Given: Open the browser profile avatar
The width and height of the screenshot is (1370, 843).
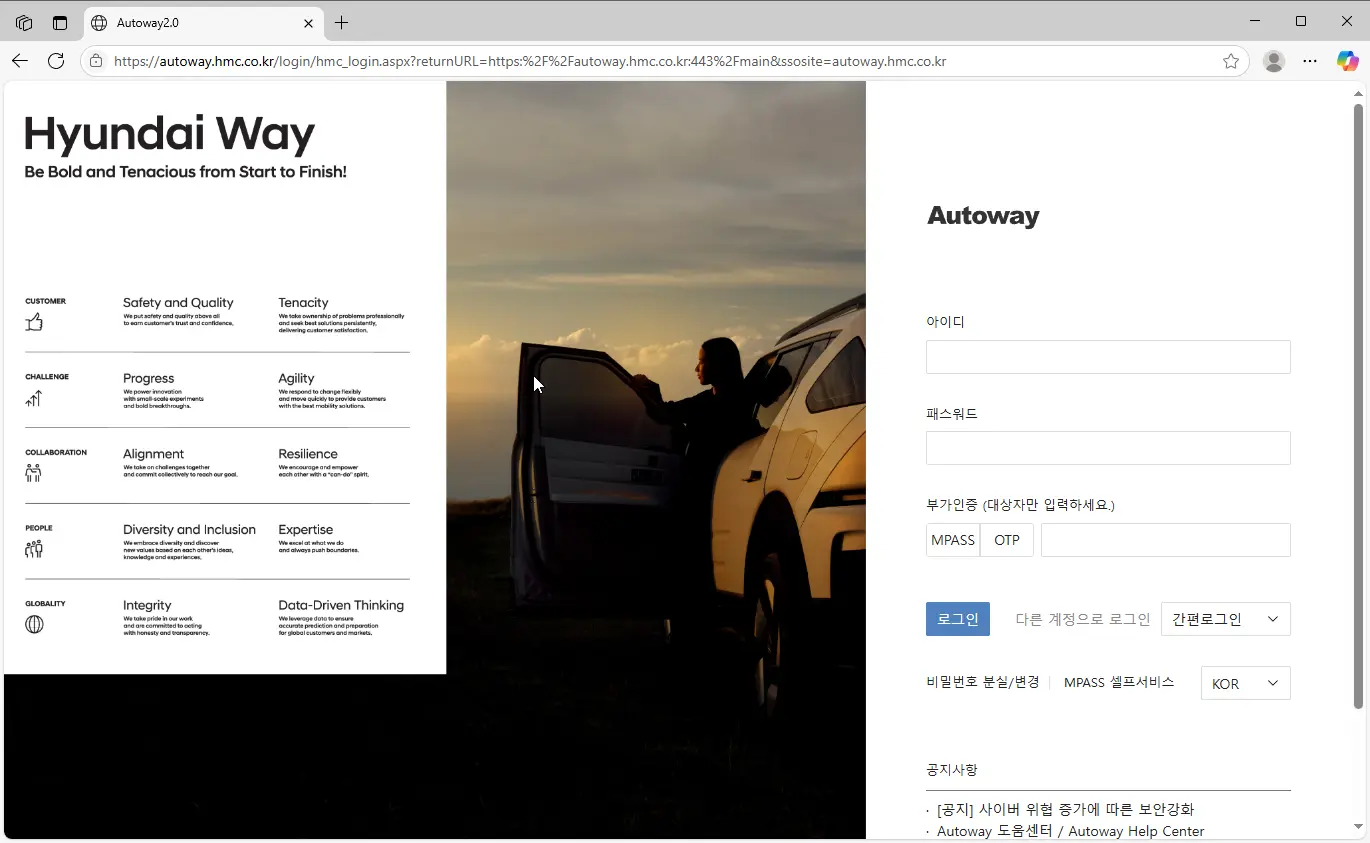Looking at the screenshot, I should point(1274,61).
